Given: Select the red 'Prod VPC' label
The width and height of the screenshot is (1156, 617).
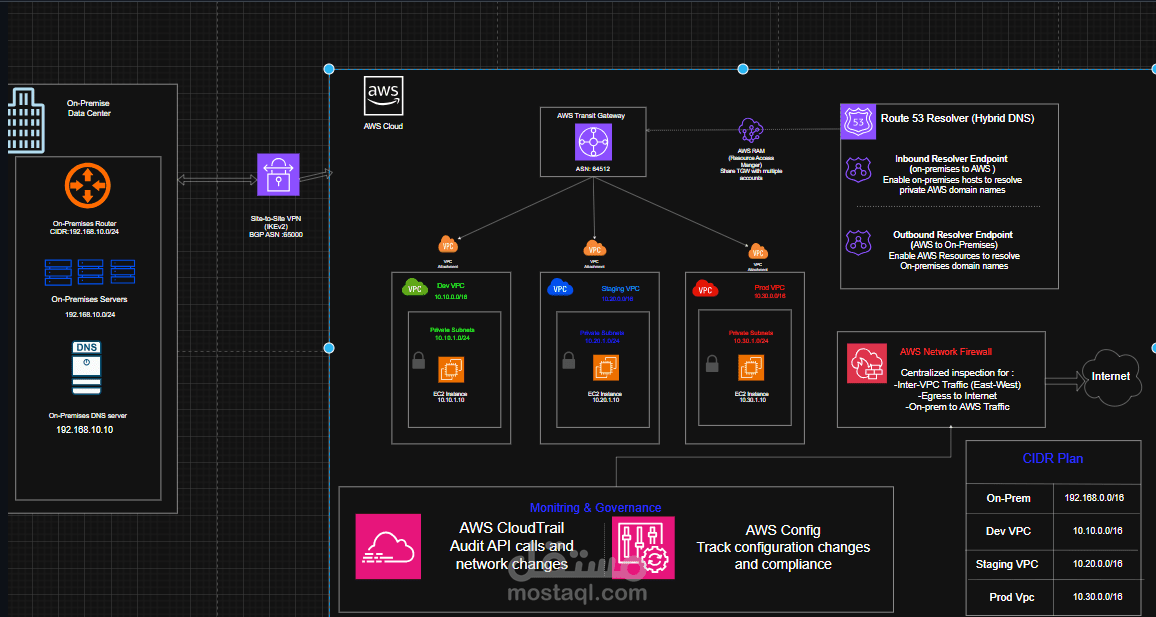Looking at the screenshot, I should click(770, 286).
